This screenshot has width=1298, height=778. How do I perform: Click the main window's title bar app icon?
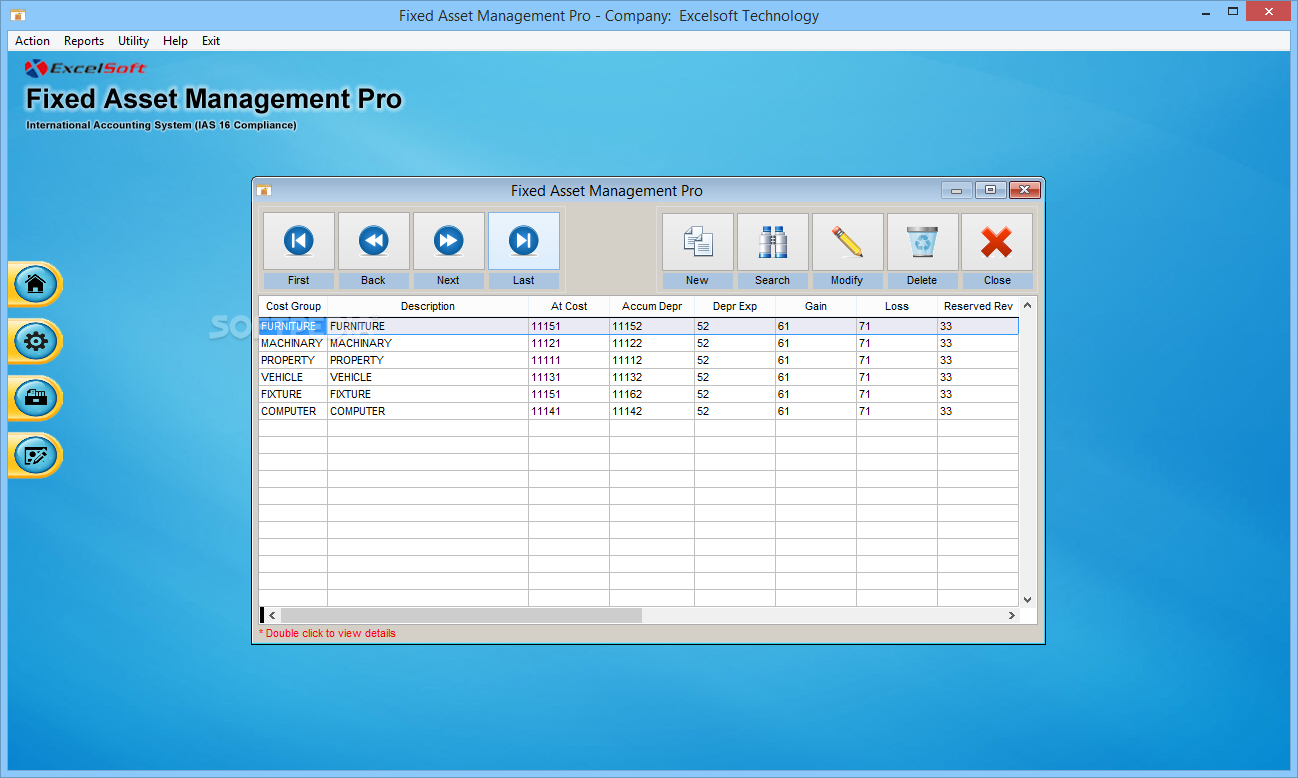coord(18,15)
